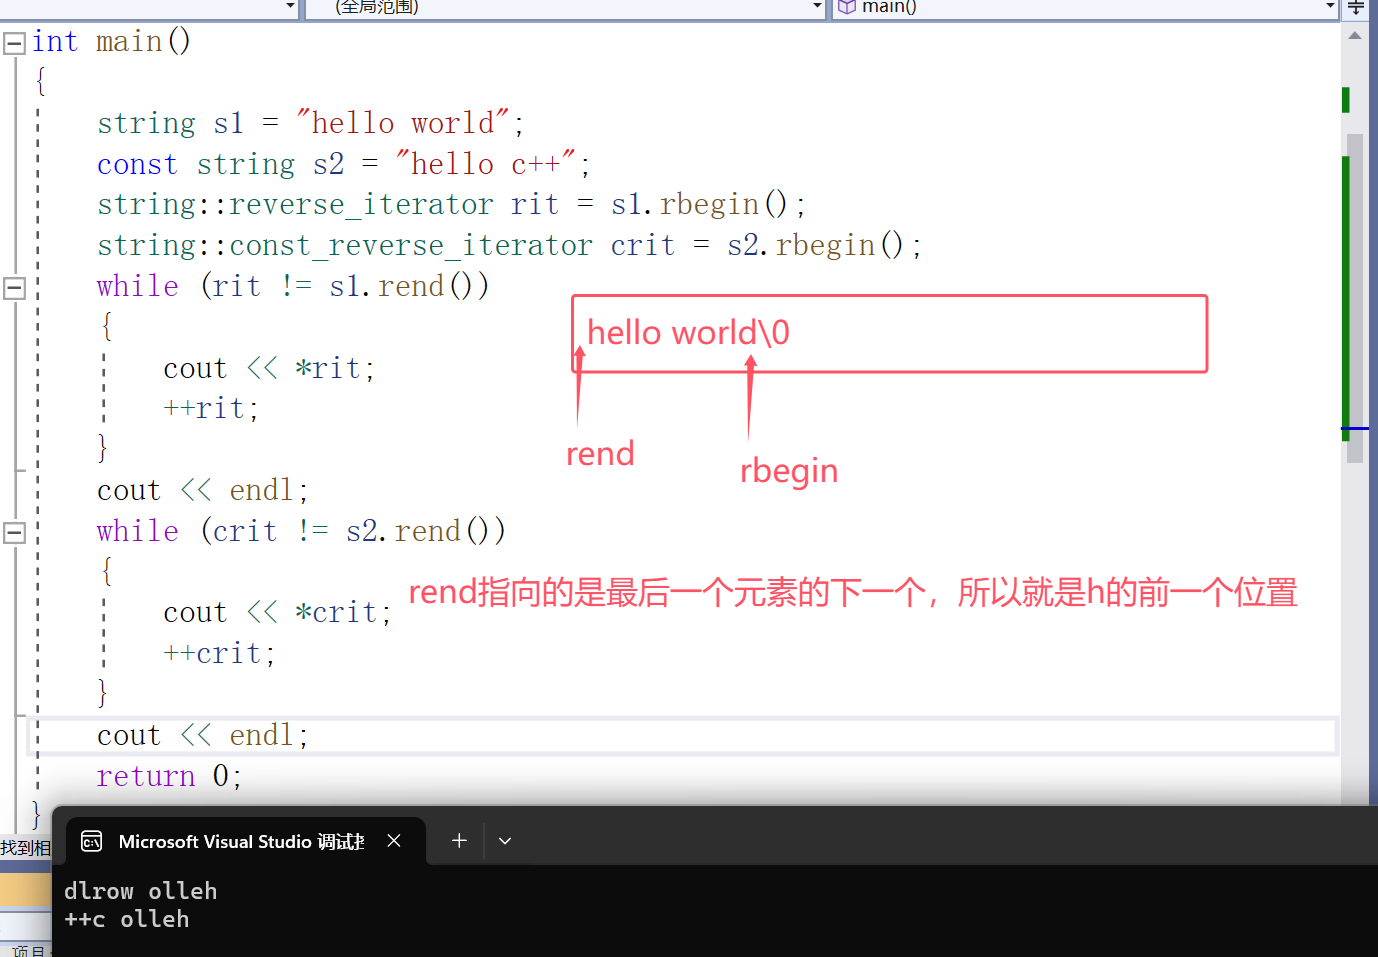The width and height of the screenshot is (1378, 957).
Task: Click the console output line dlrow olleh
Action: (x=140, y=891)
